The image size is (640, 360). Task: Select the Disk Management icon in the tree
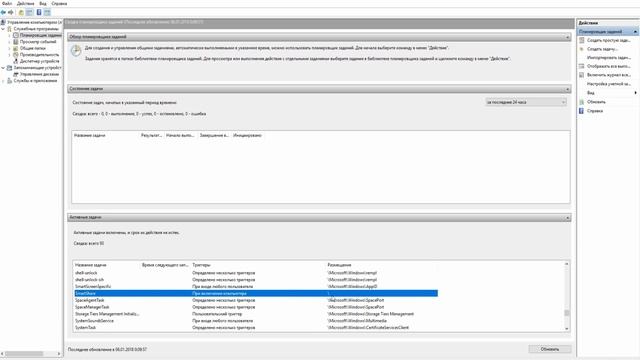[16, 74]
